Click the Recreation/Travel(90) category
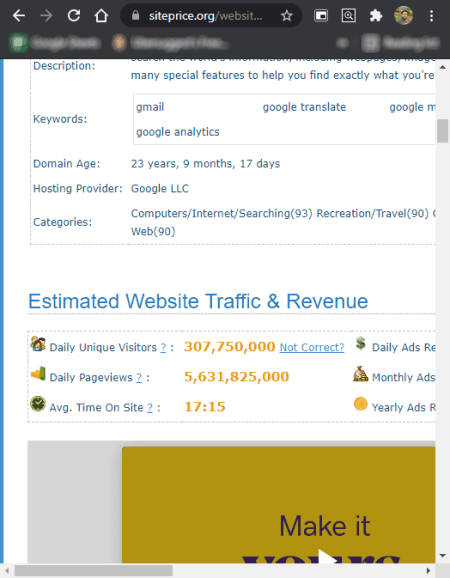Viewport: 450px width, 578px height. [373, 213]
